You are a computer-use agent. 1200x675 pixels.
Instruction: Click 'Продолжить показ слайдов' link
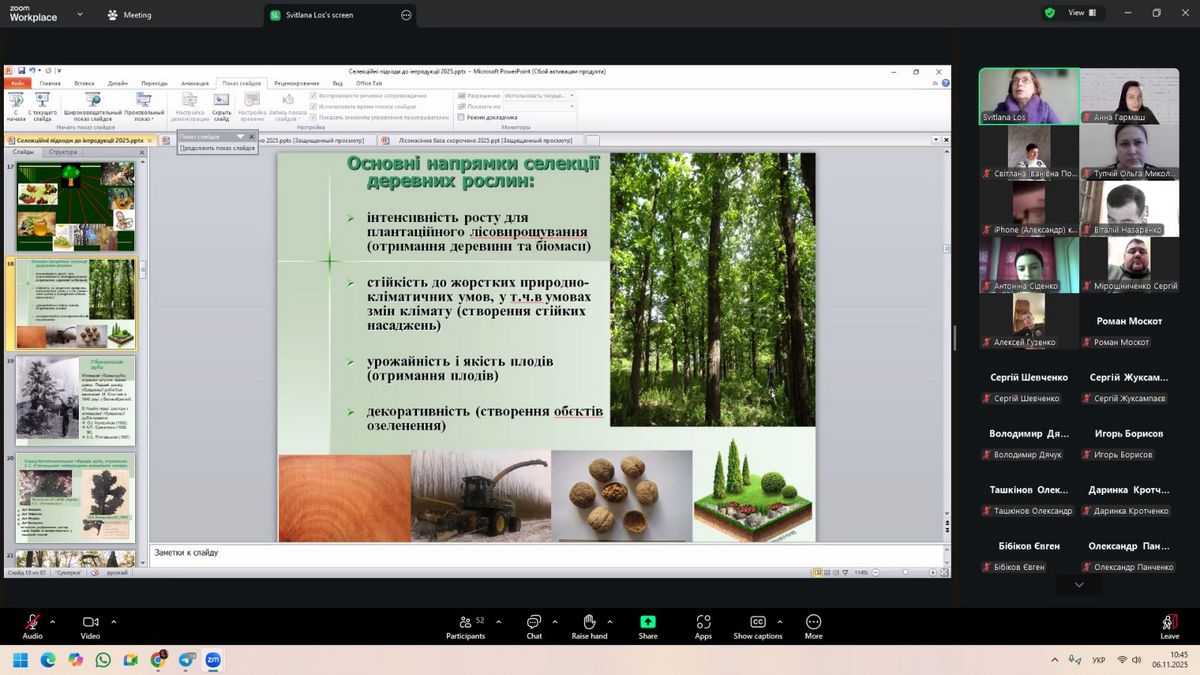tap(217, 148)
